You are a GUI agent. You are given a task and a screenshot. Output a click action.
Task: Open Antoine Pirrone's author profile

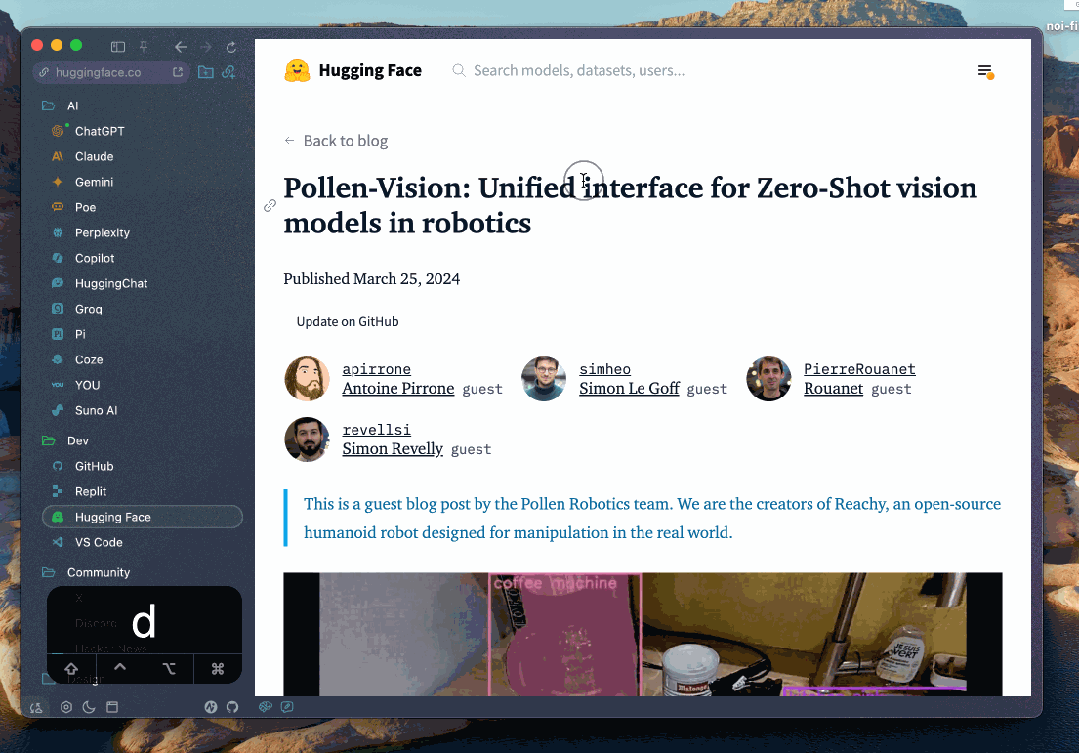coord(398,389)
